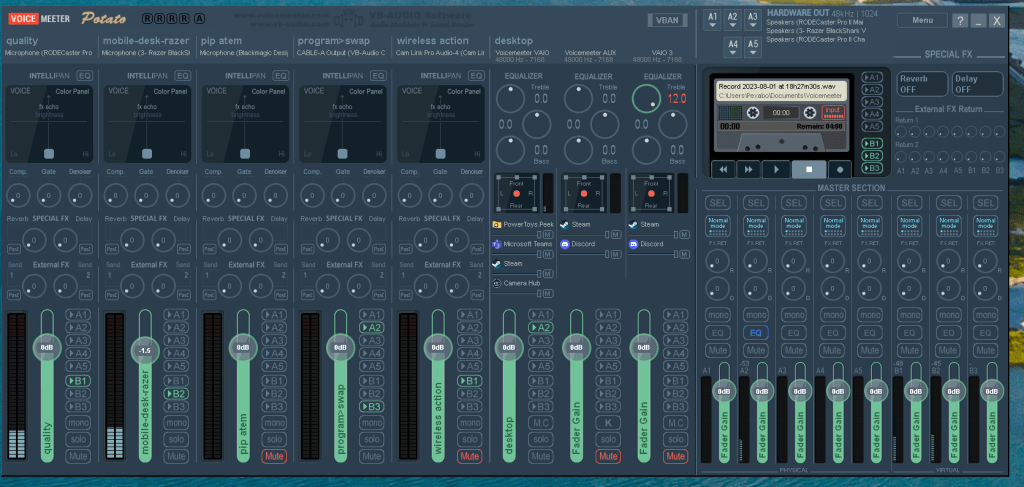1024x487 pixels.
Task: Enable mono on the mobile-desk-razer strip
Action: coord(176,422)
